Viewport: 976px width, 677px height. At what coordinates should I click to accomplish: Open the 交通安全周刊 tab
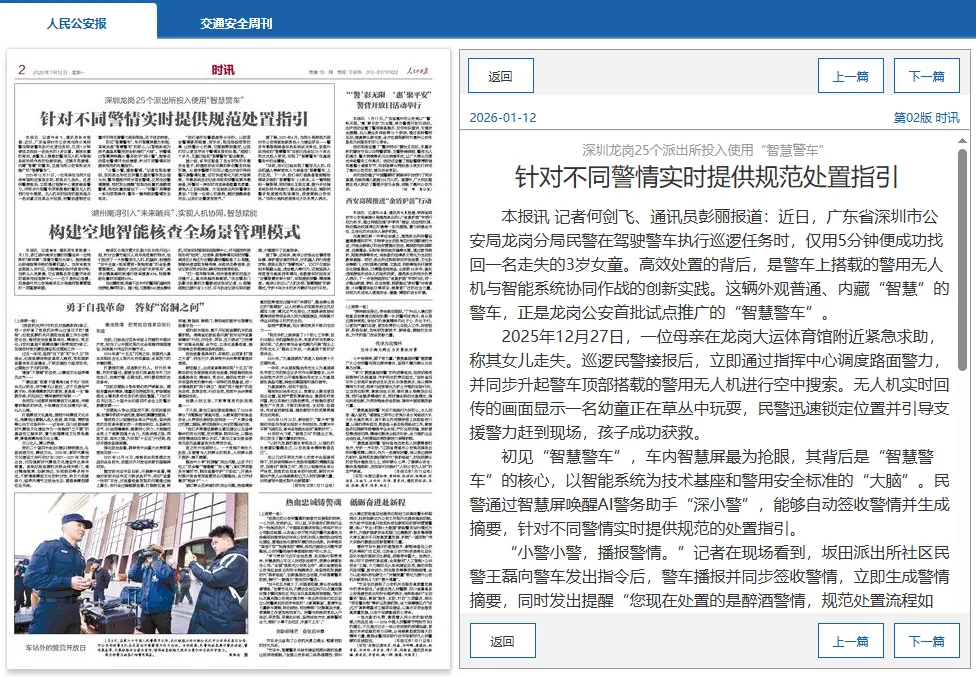coord(236,22)
